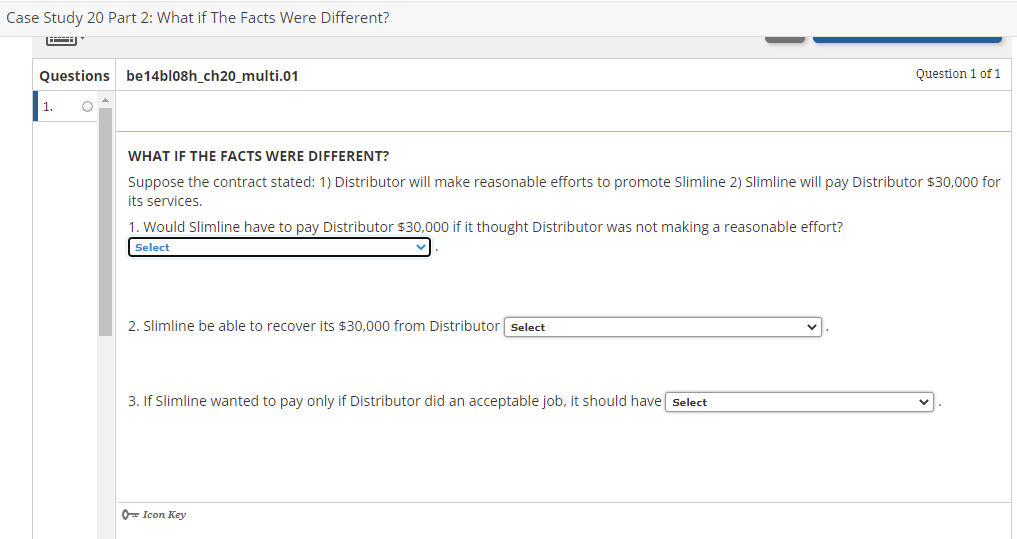
Task: Click the question list scrollbar thumb
Action: 105,222
